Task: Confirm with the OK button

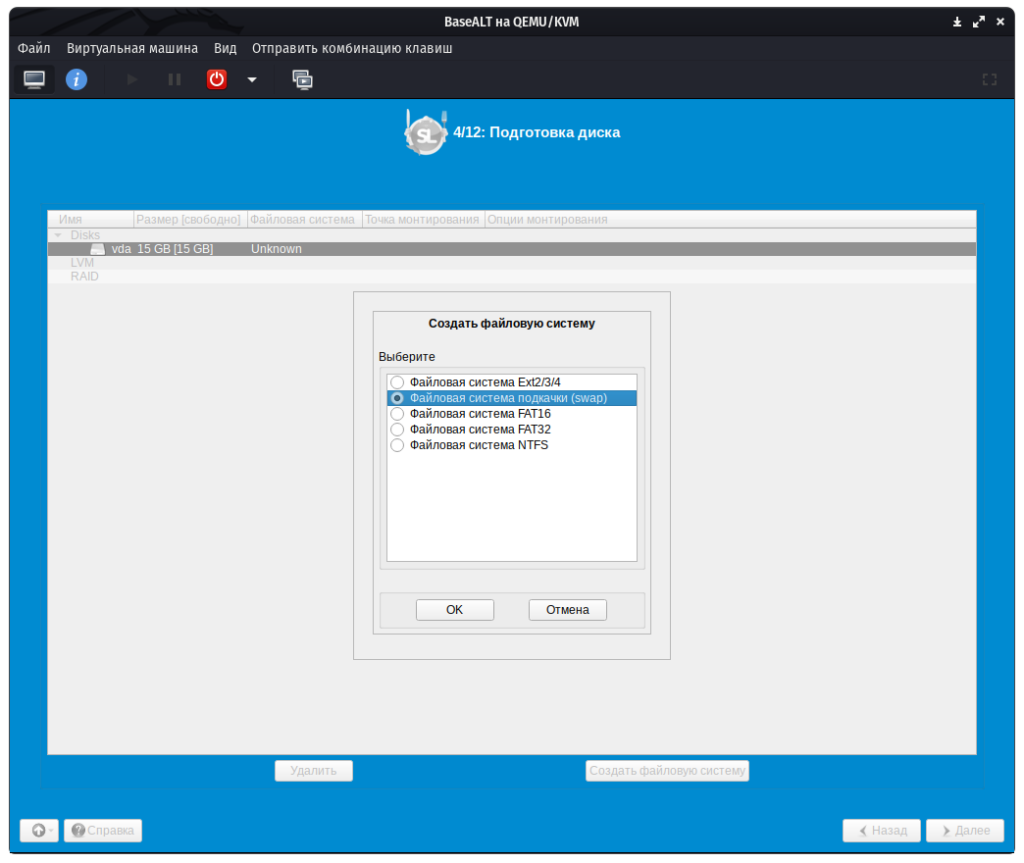Action: pos(454,610)
